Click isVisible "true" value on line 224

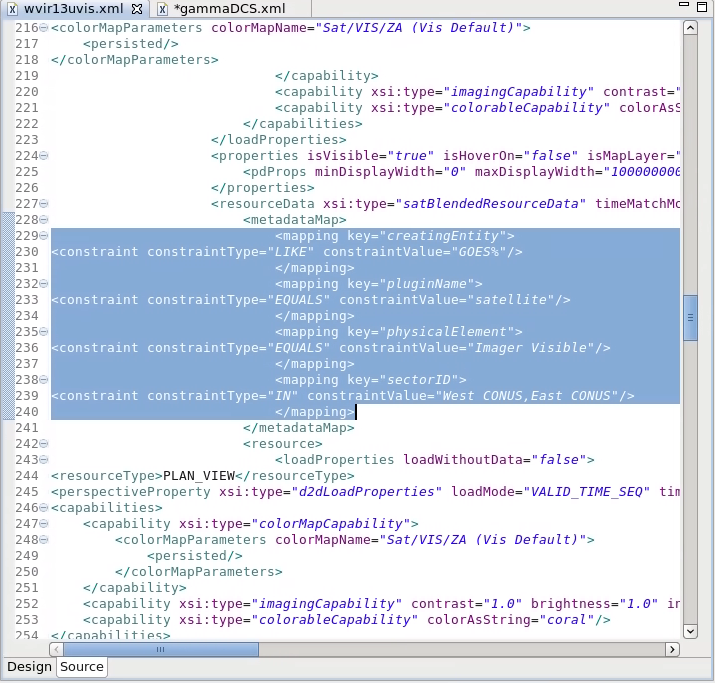411,155
